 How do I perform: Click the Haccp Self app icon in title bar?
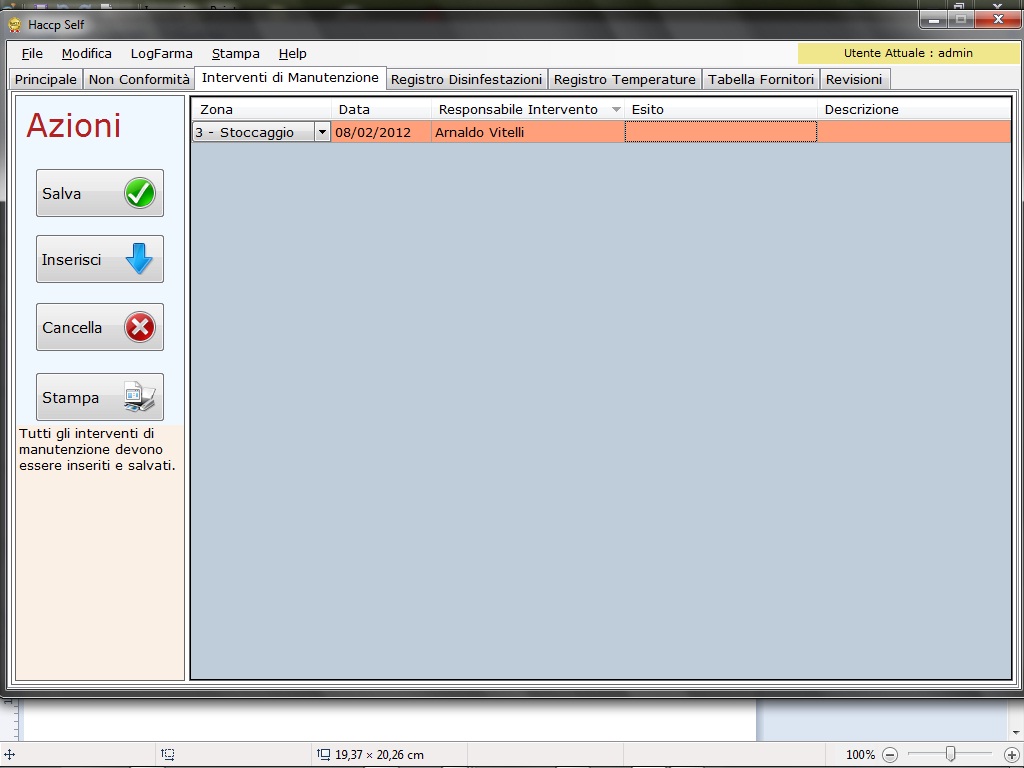click(15, 25)
